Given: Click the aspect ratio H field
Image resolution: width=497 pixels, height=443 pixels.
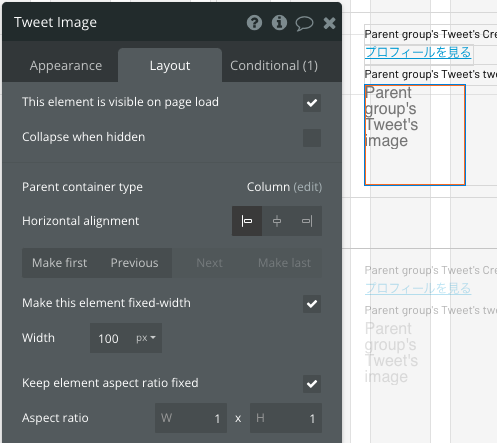Looking at the screenshot, I should (286, 418).
